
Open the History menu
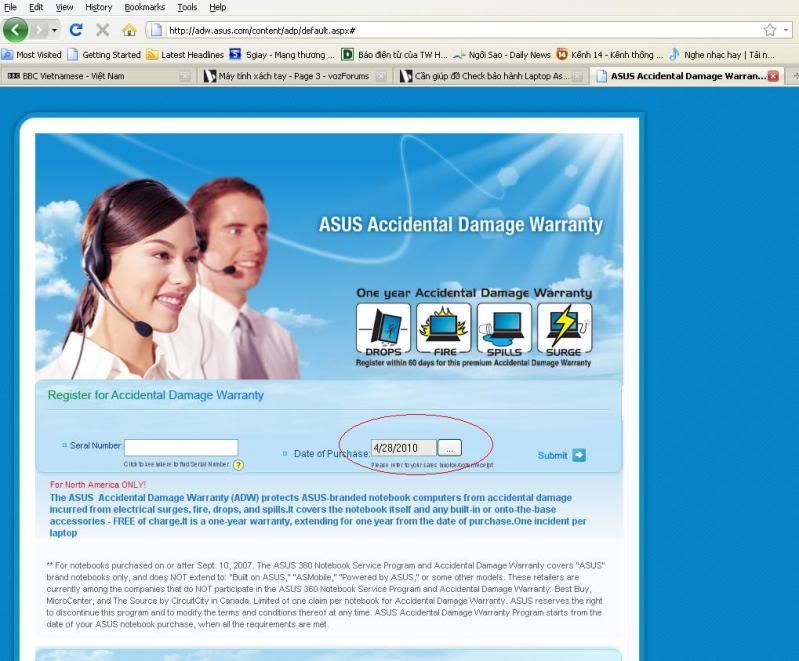pos(98,7)
